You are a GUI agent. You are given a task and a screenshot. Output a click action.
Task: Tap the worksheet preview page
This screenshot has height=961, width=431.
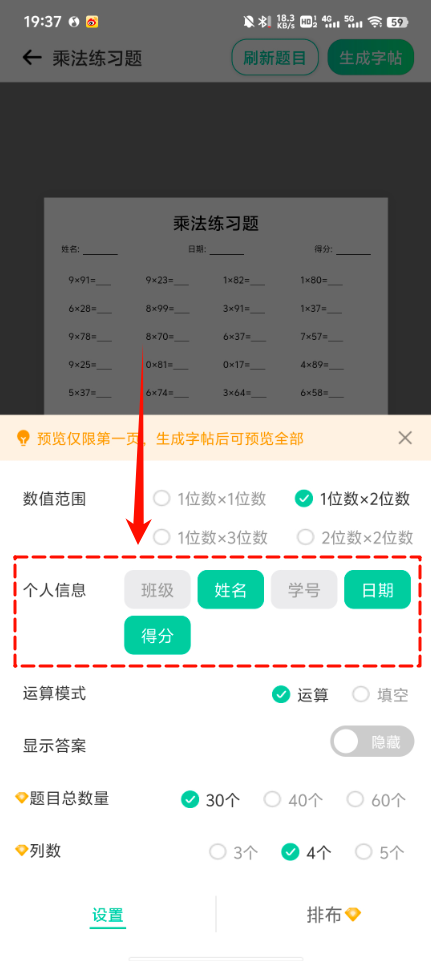(x=216, y=306)
